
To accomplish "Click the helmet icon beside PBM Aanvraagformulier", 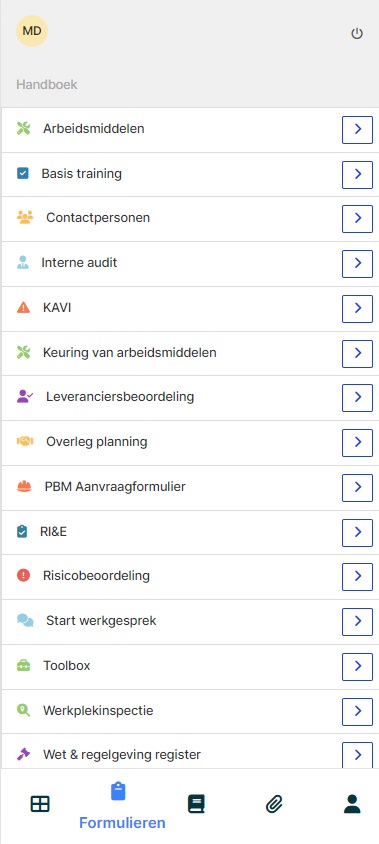I will 24,487.
